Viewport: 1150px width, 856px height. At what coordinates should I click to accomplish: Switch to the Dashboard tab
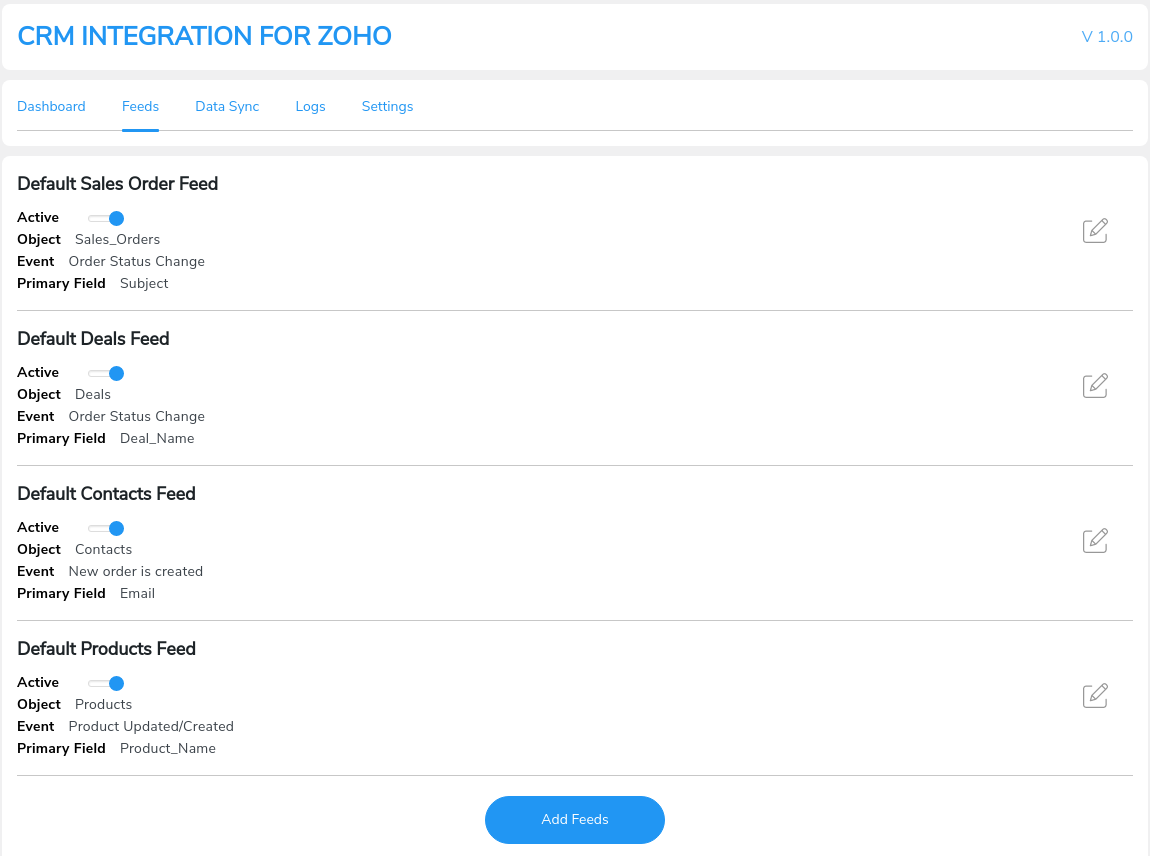click(x=51, y=106)
